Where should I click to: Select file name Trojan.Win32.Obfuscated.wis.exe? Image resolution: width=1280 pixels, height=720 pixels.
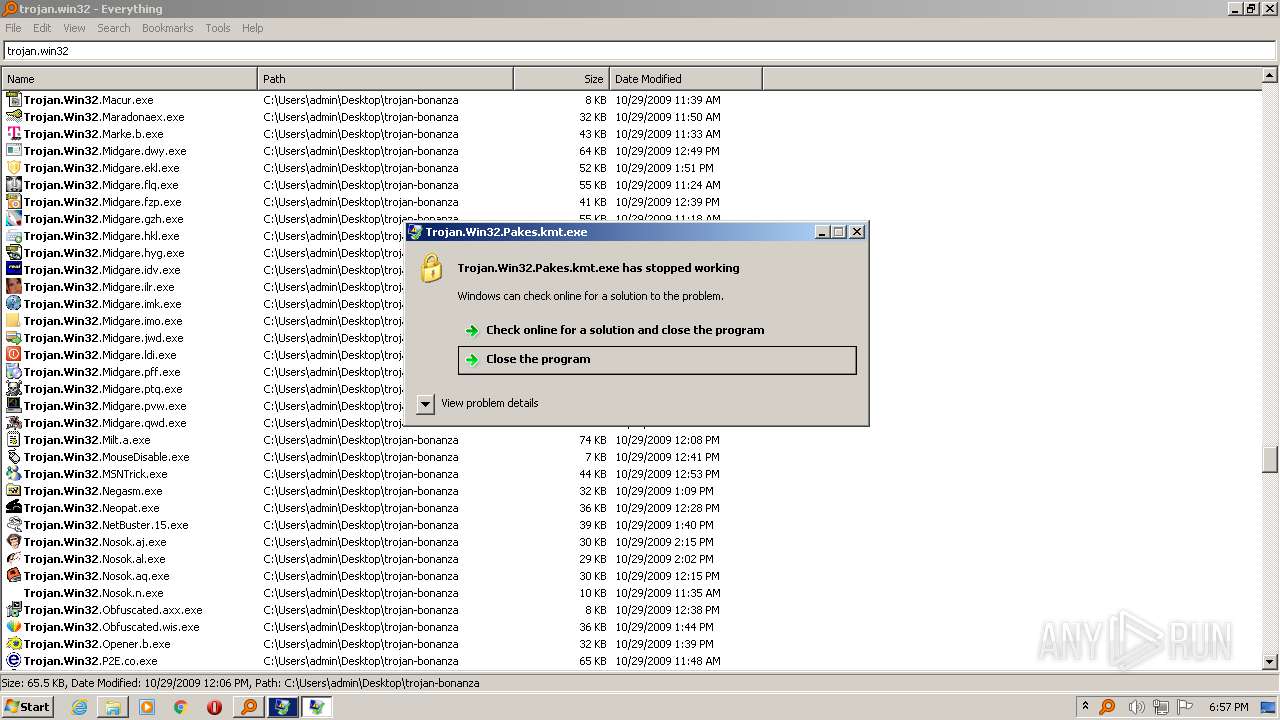click(x=112, y=627)
